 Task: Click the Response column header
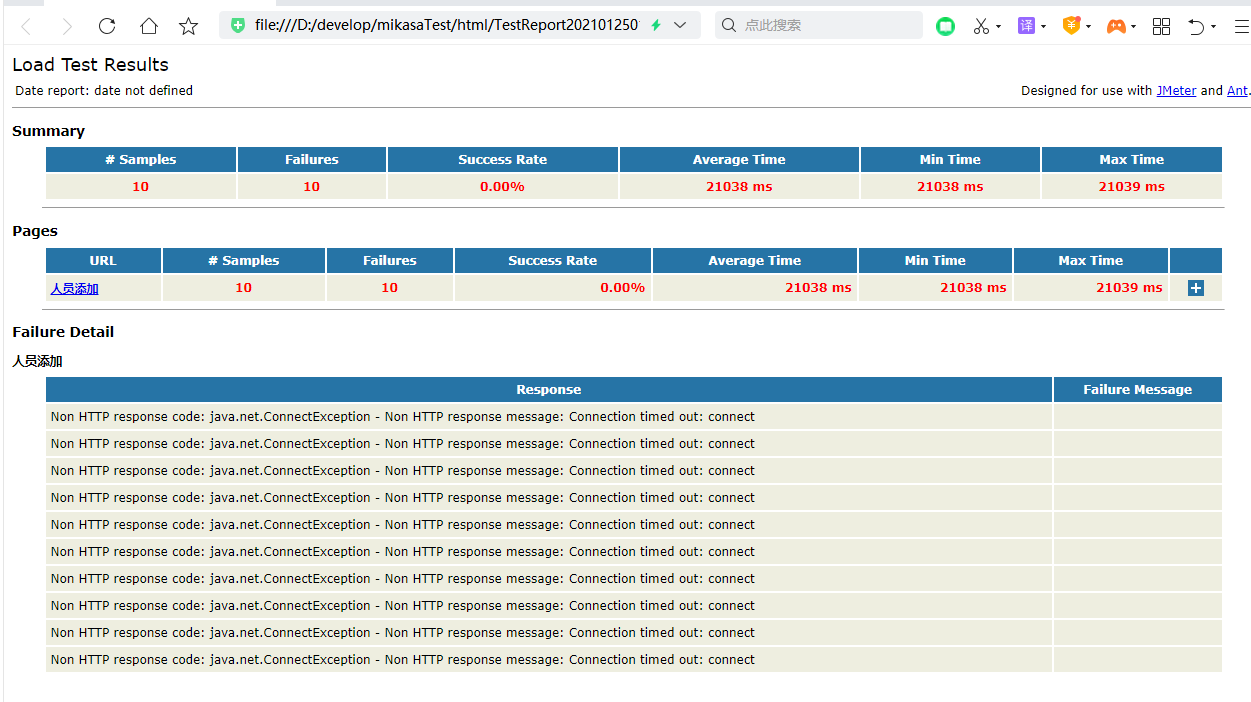[x=549, y=389]
